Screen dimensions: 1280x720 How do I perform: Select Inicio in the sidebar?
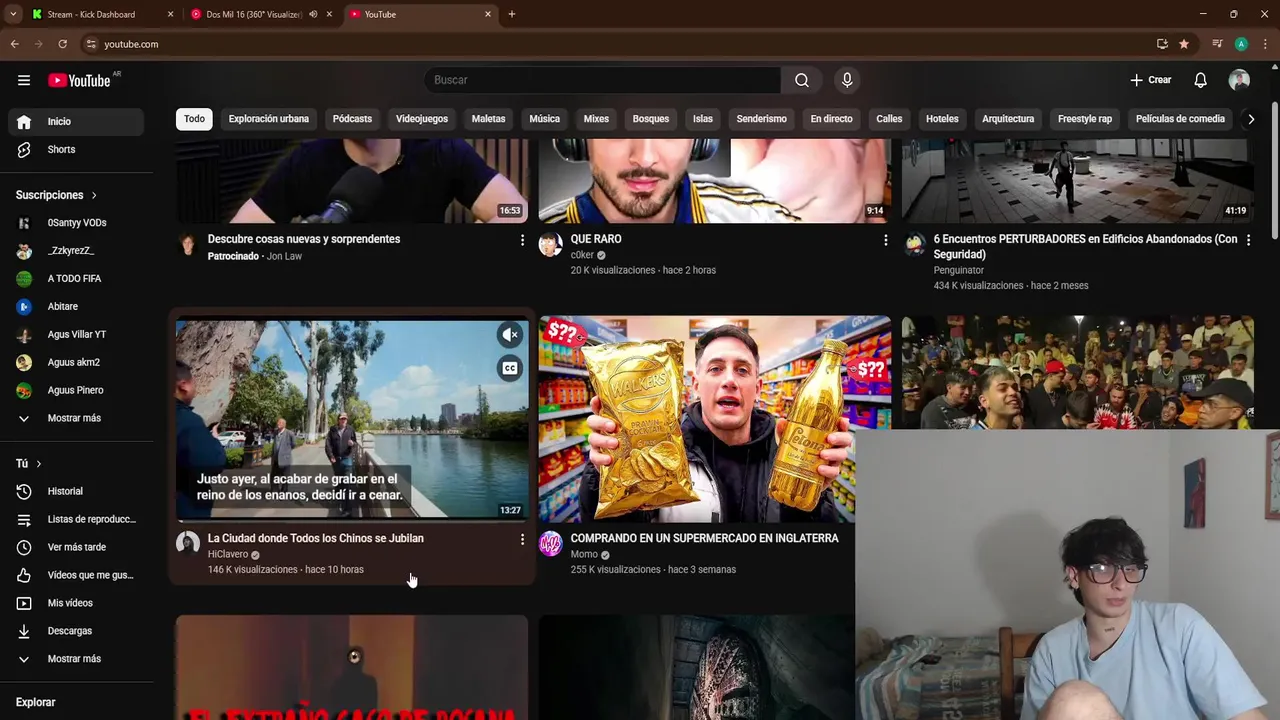pyautogui.click(x=76, y=121)
